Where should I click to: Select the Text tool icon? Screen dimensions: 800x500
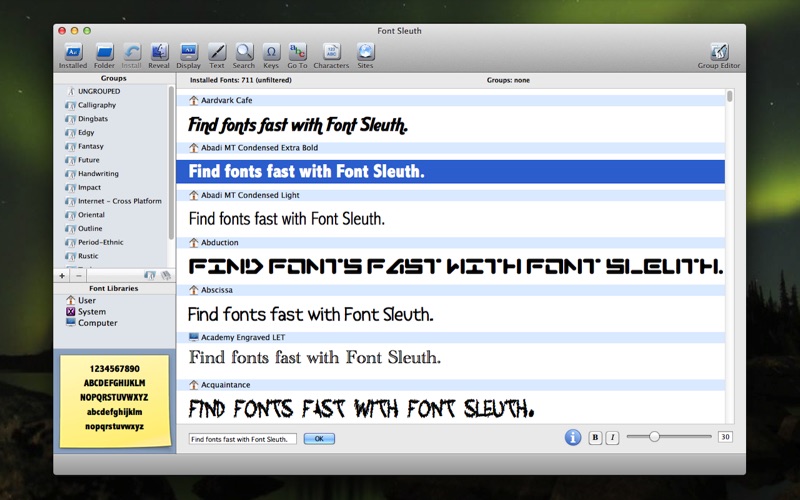tap(217, 52)
